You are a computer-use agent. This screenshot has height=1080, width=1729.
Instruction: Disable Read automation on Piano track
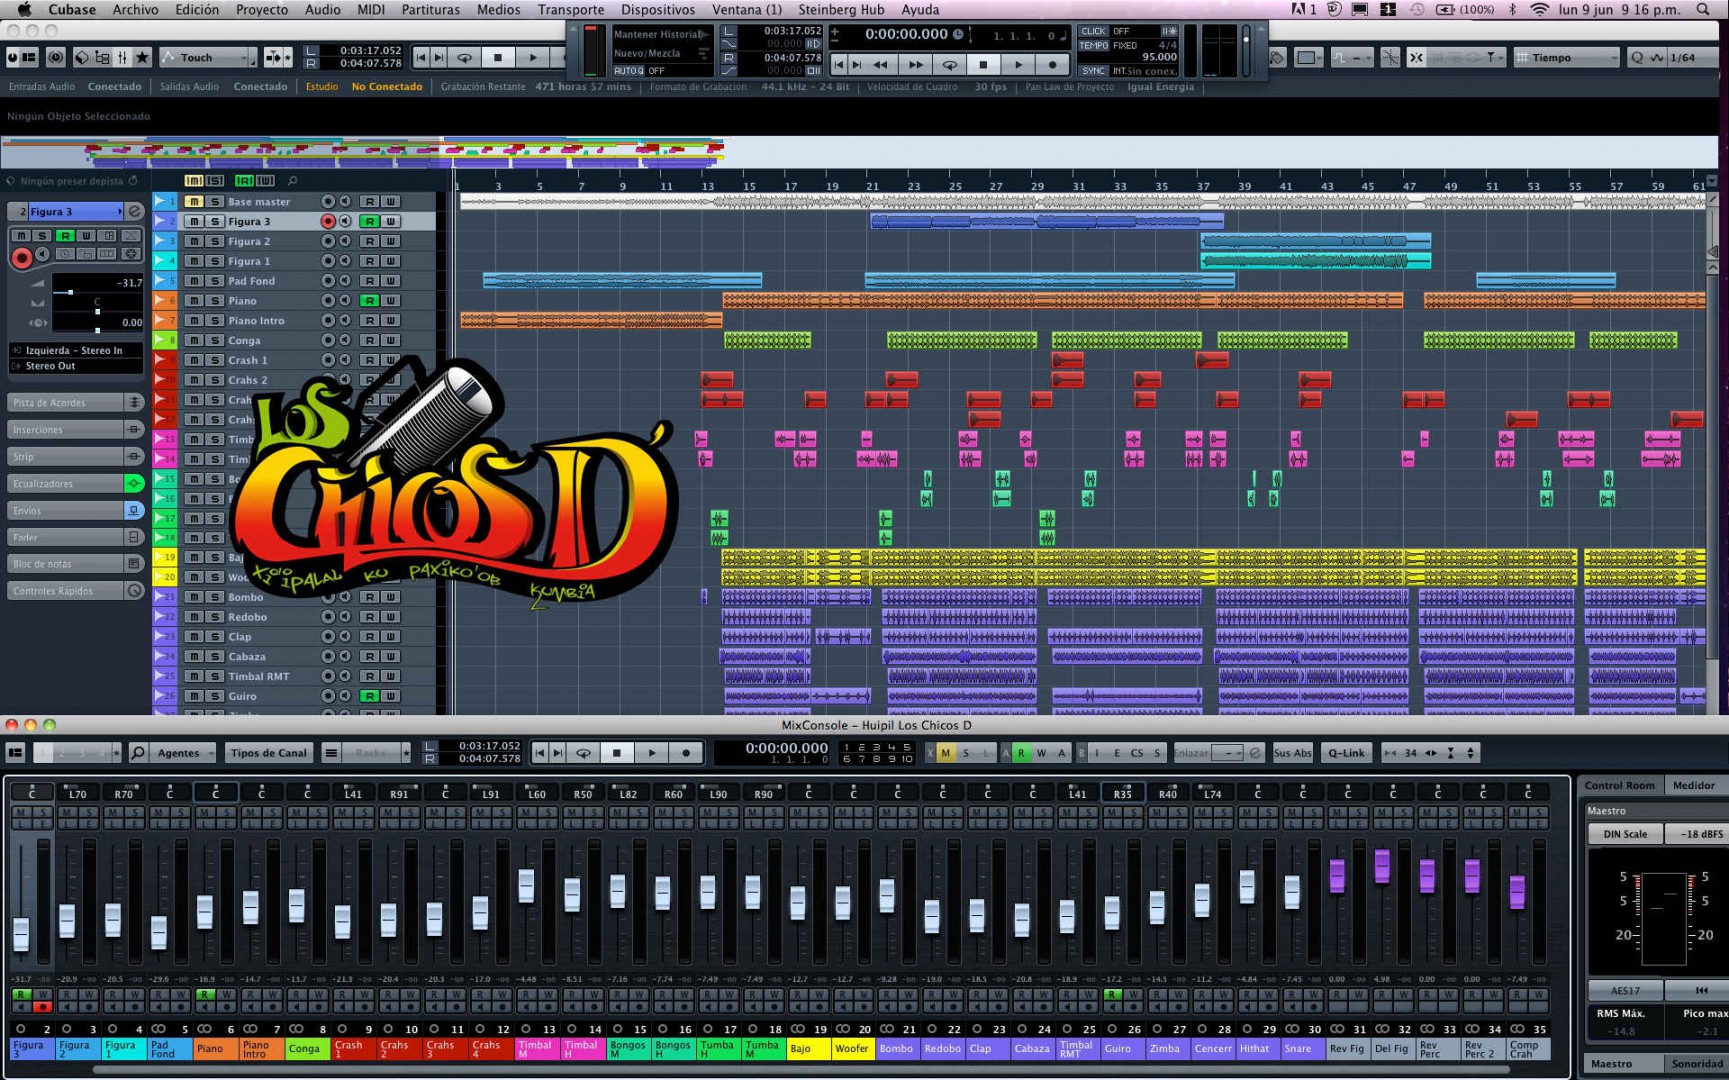369,301
